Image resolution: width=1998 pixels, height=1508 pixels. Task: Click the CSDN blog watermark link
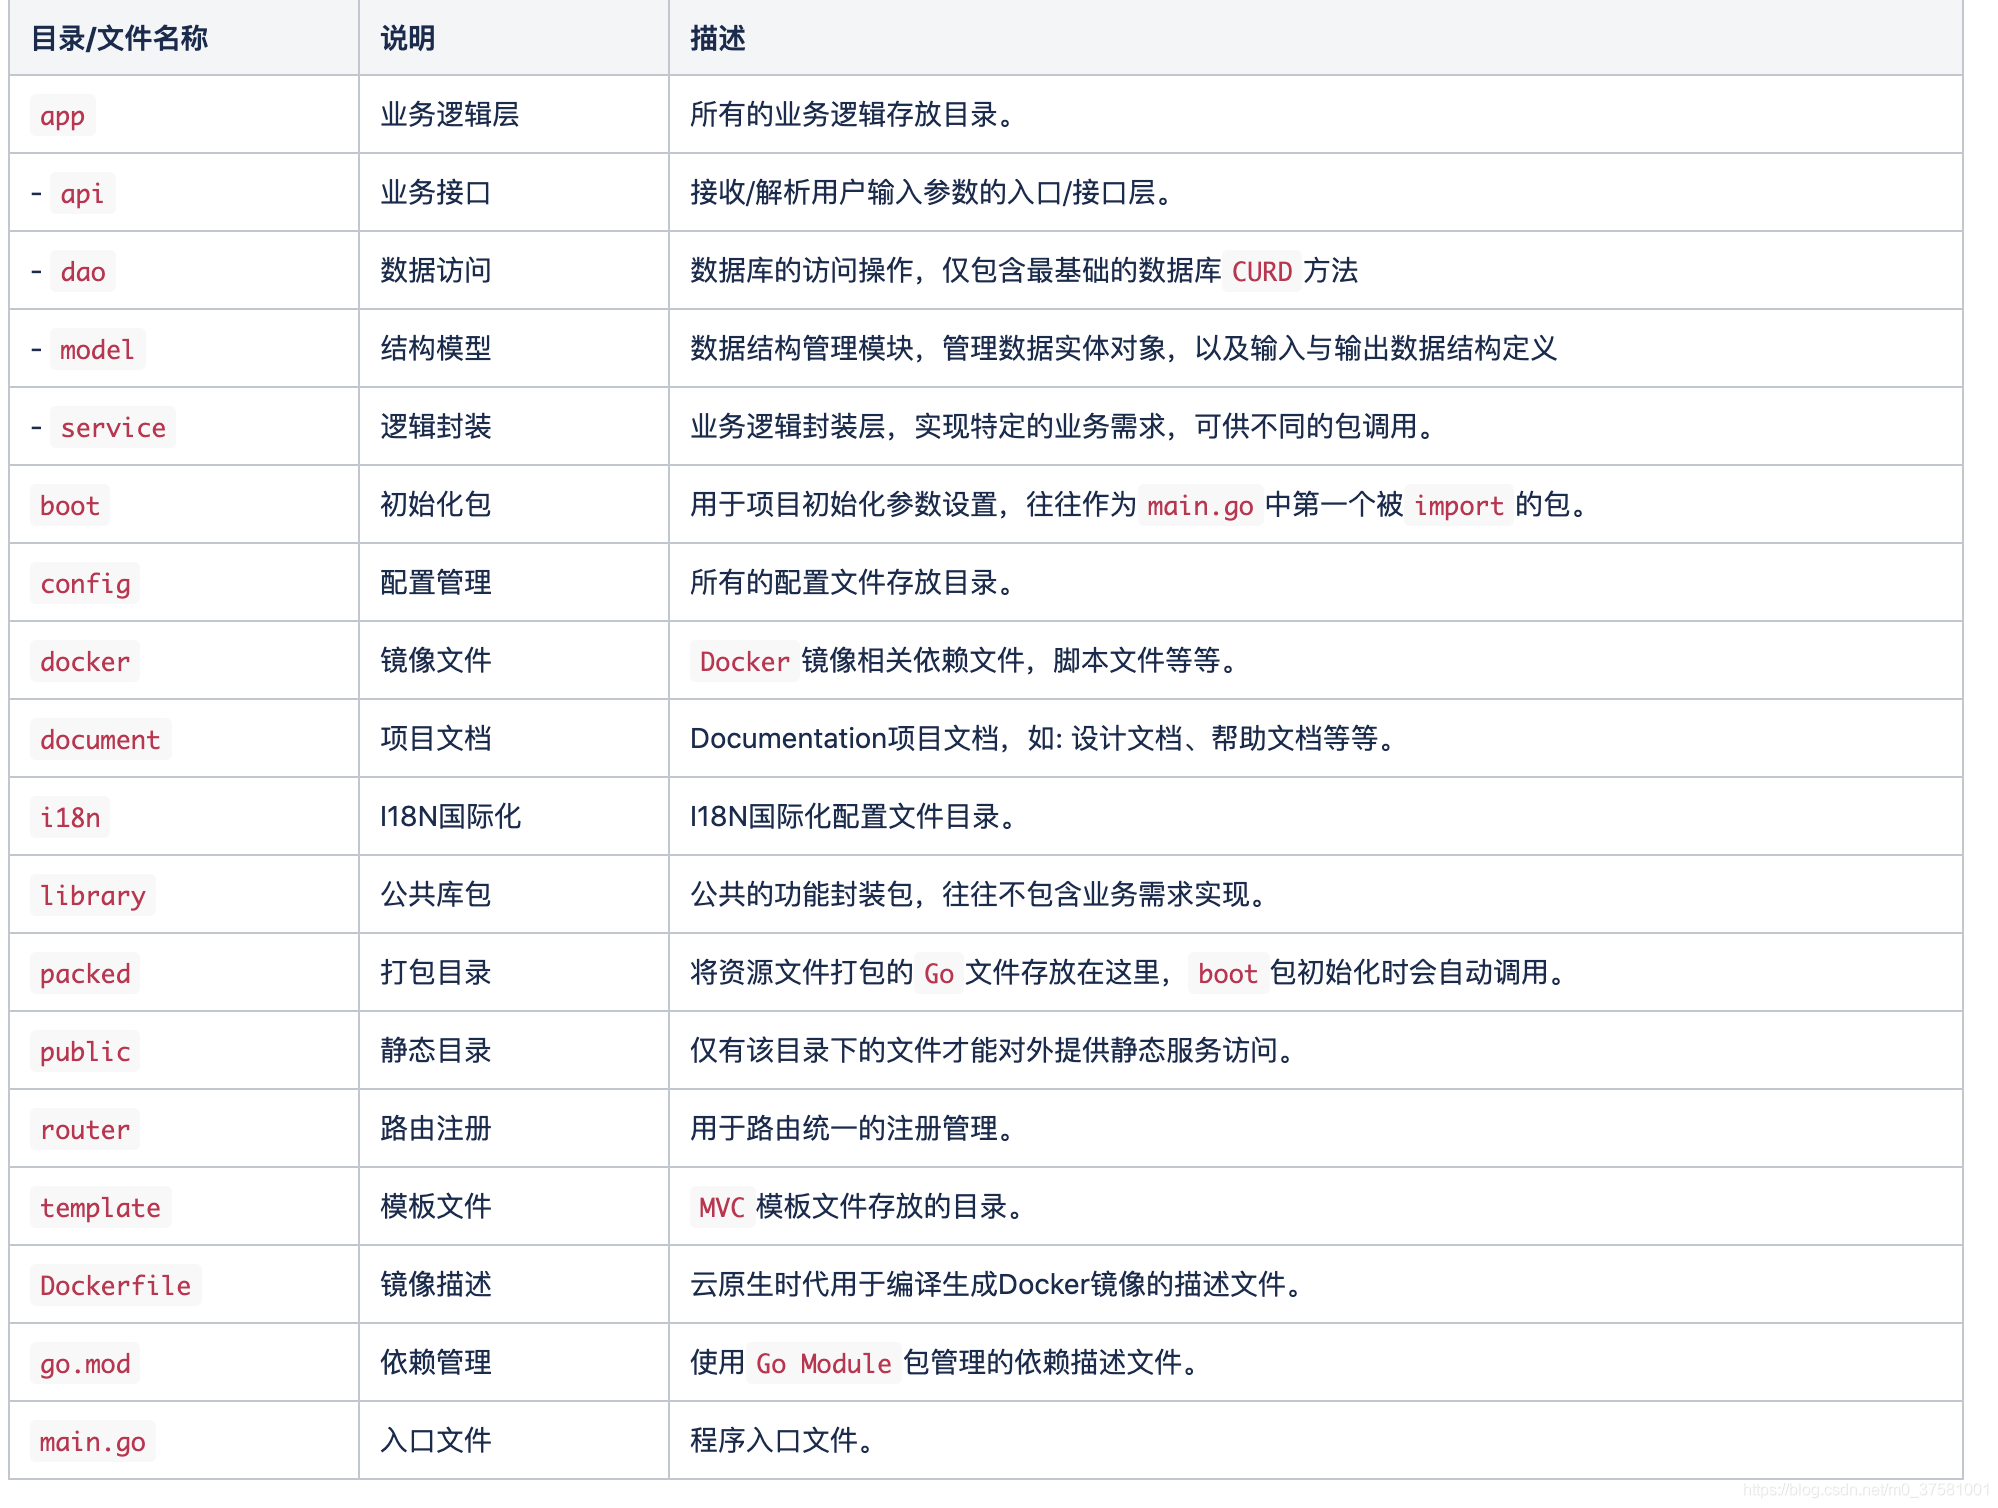pyautogui.click(x=1865, y=1489)
